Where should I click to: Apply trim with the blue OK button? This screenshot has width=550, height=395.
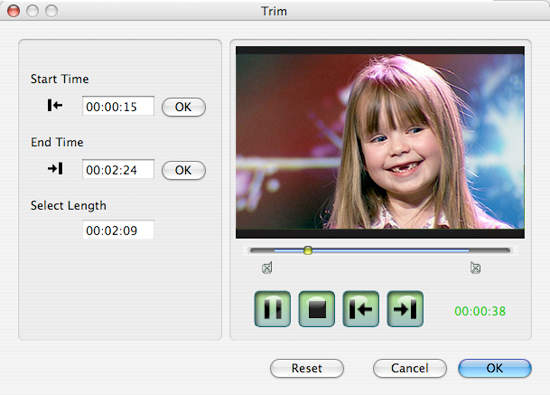(495, 368)
